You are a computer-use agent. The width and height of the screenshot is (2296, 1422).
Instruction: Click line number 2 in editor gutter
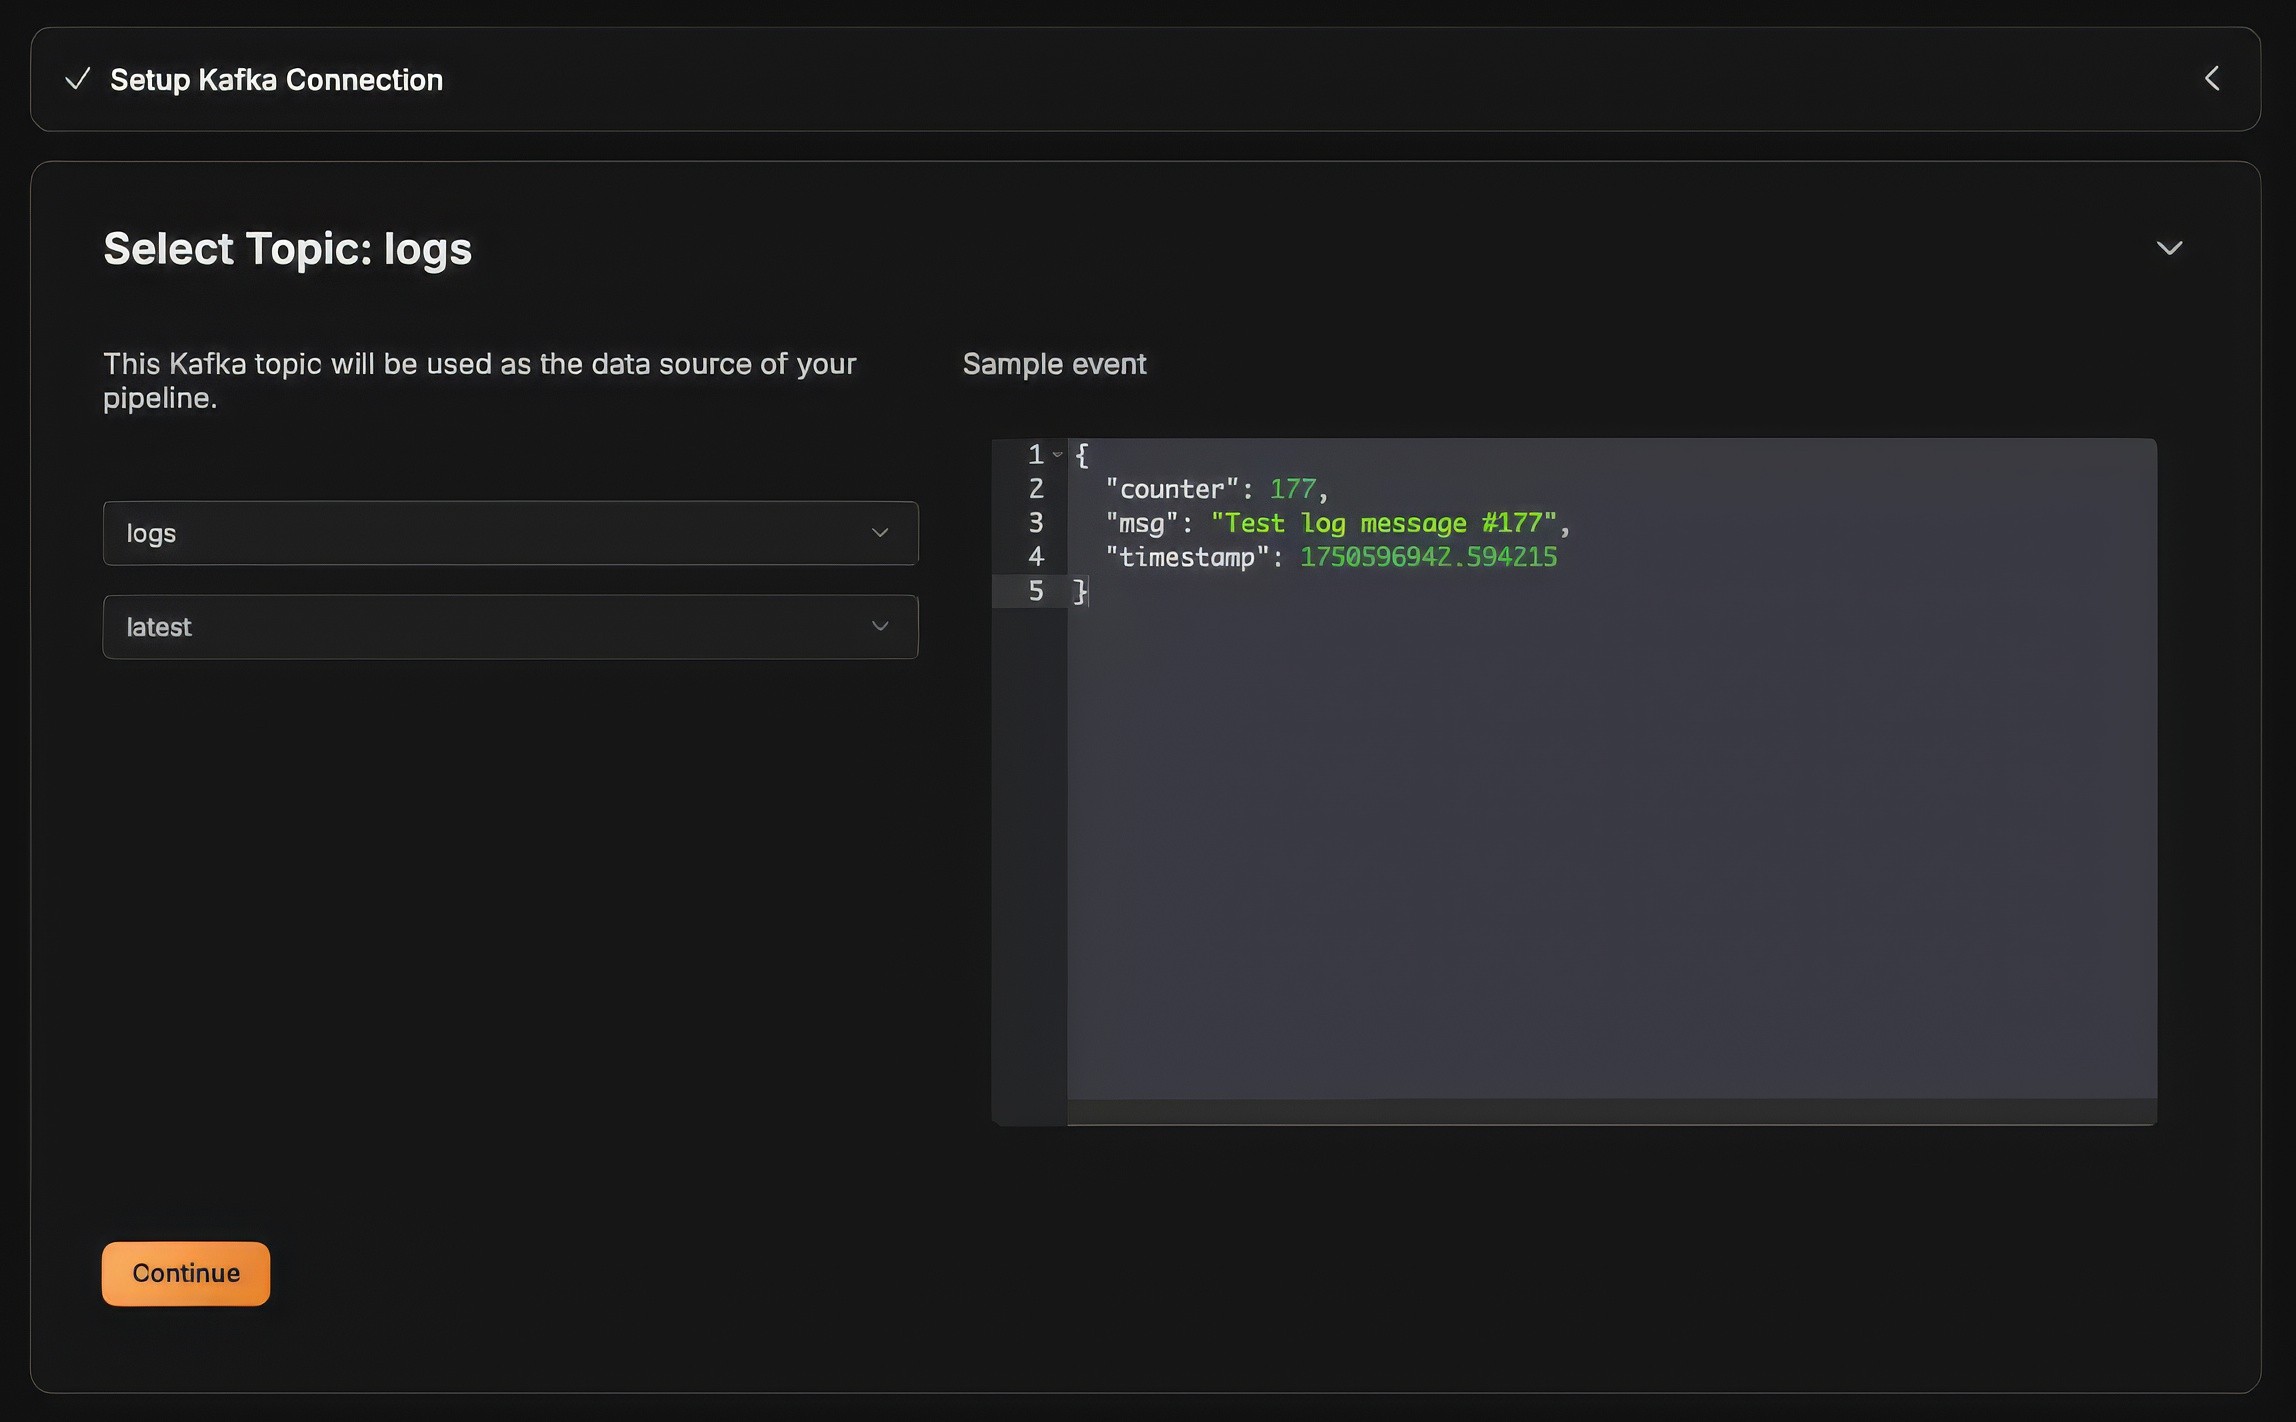(1036, 489)
